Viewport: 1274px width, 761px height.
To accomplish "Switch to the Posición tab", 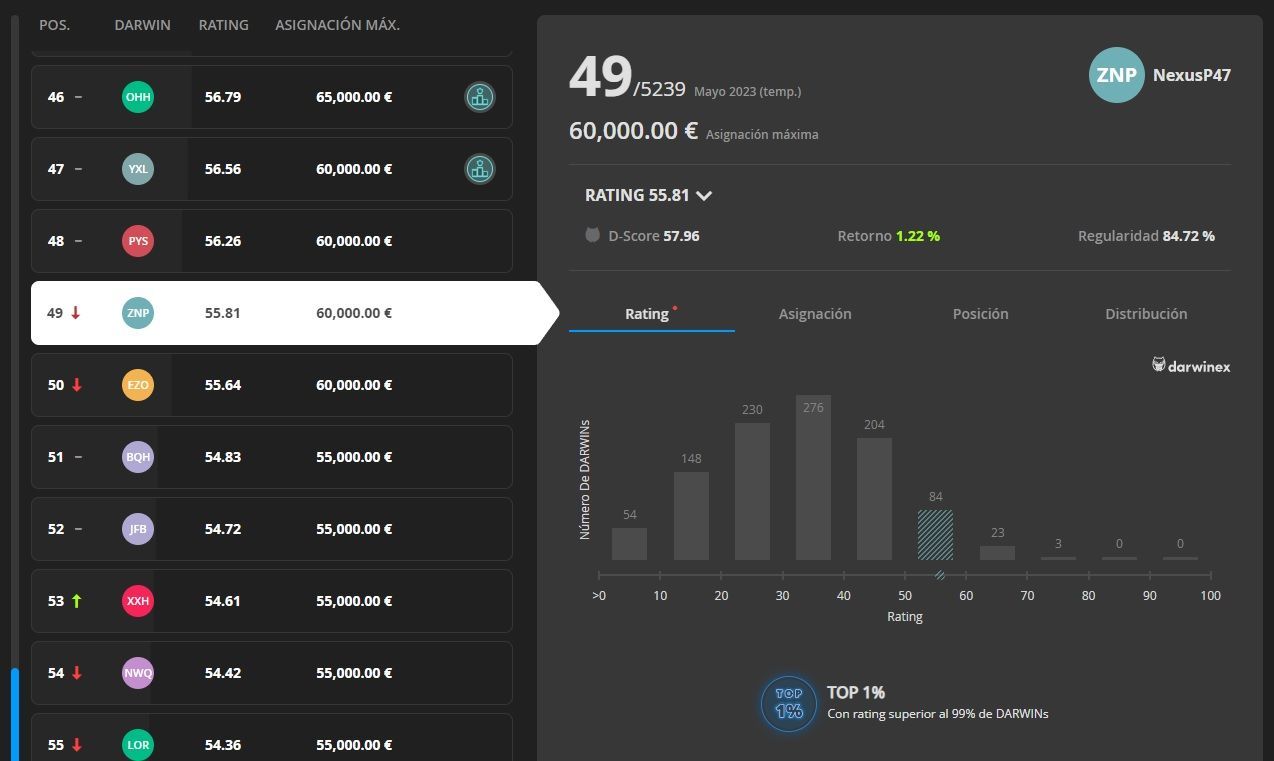I will pos(980,313).
